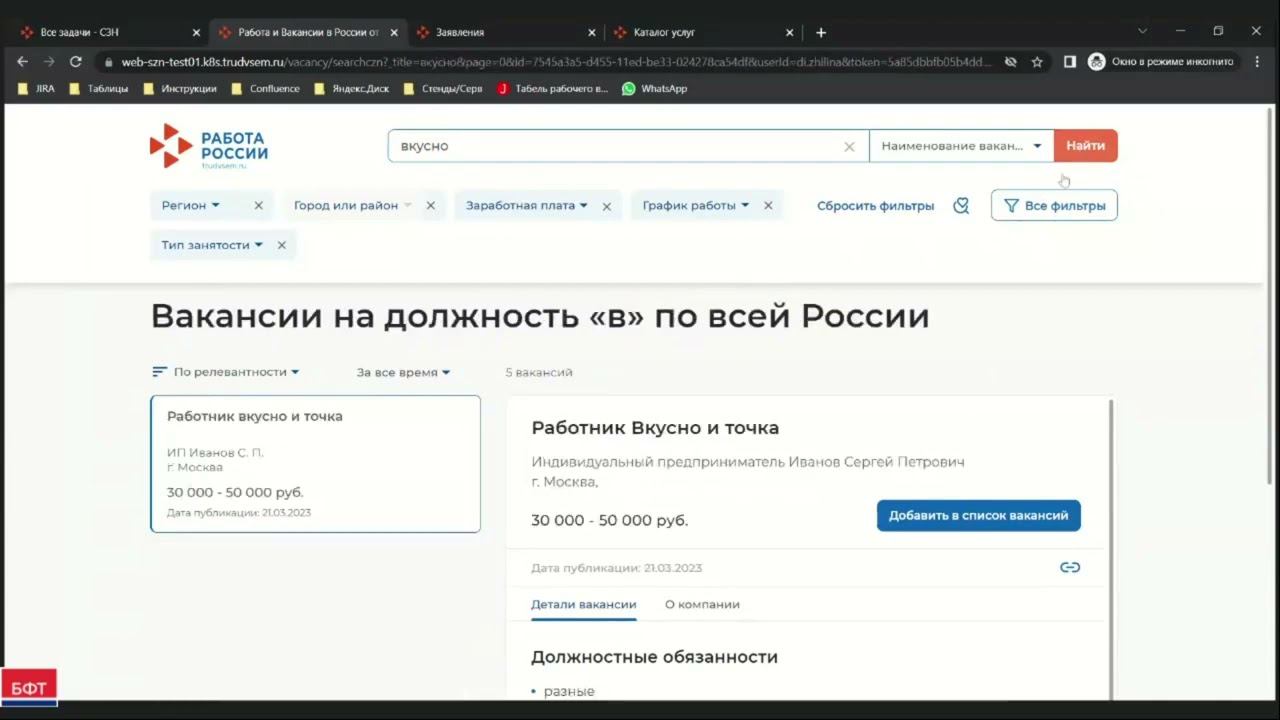This screenshot has height=720, width=1280.
Task: Click the Найти search button
Action: [x=1086, y=146]
